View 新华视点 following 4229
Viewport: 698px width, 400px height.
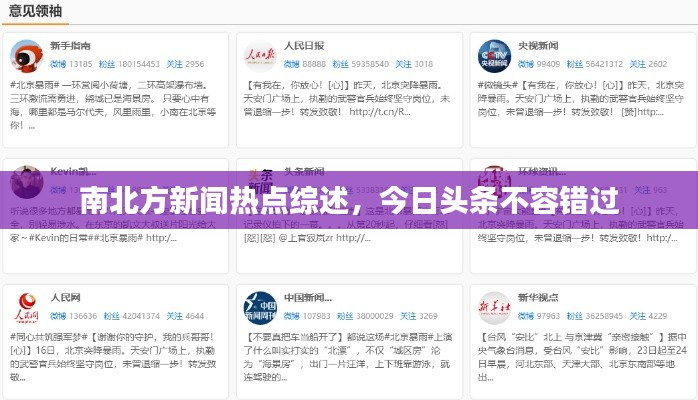(649, 316)
